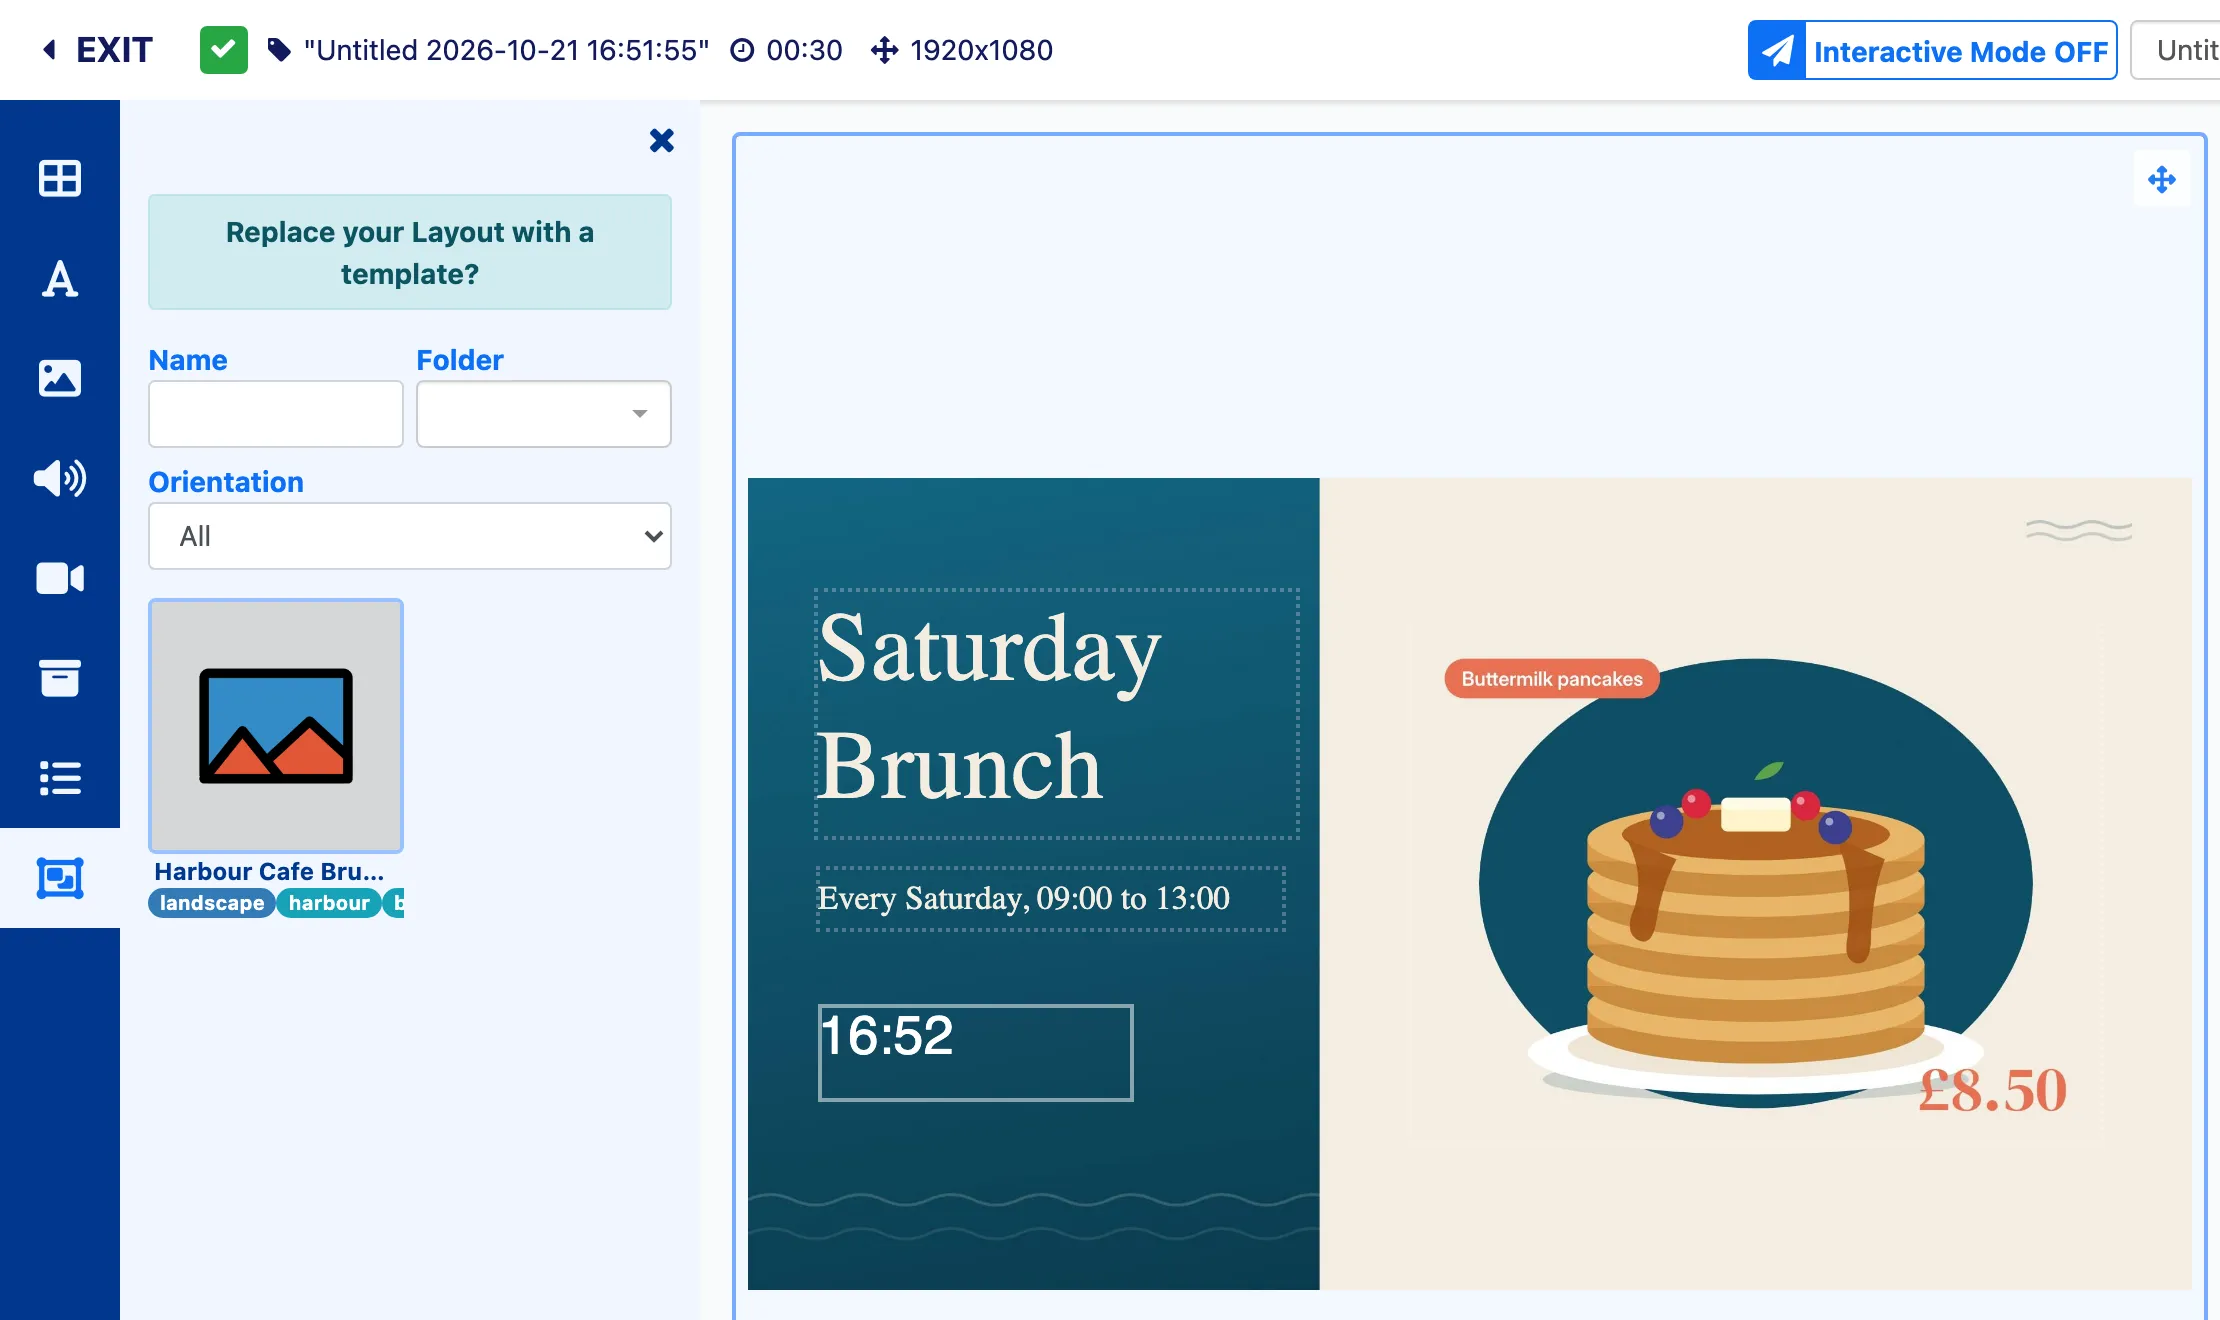Viewport: 2220px width, 1320px height.
Task: Click the harbour tag
Action: pyautogui.click(x=329, y=903)
